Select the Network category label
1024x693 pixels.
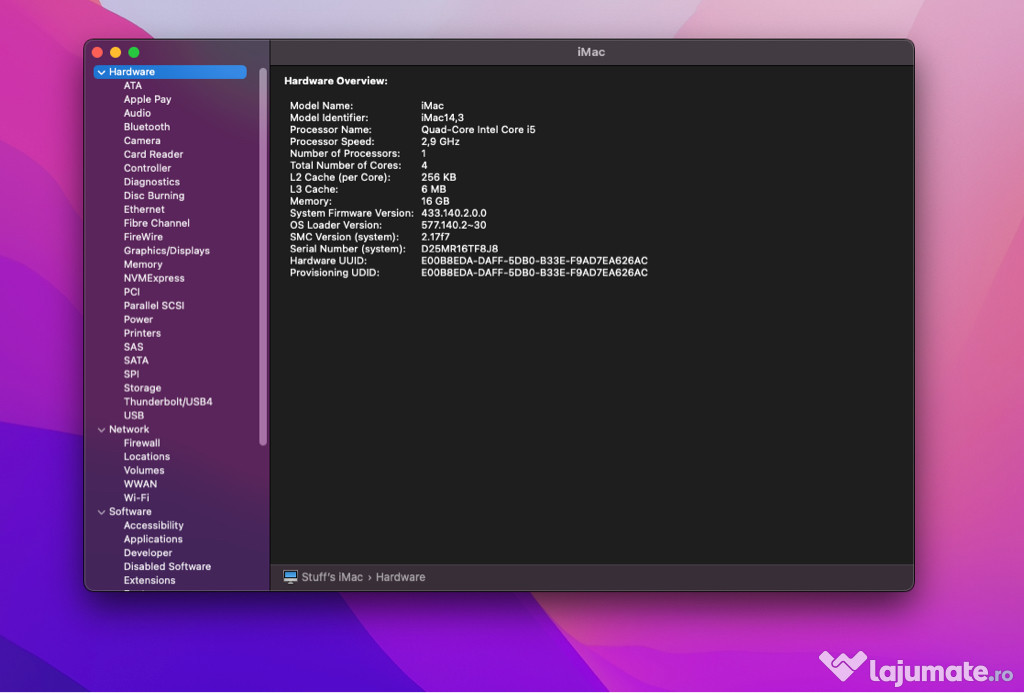129,429
